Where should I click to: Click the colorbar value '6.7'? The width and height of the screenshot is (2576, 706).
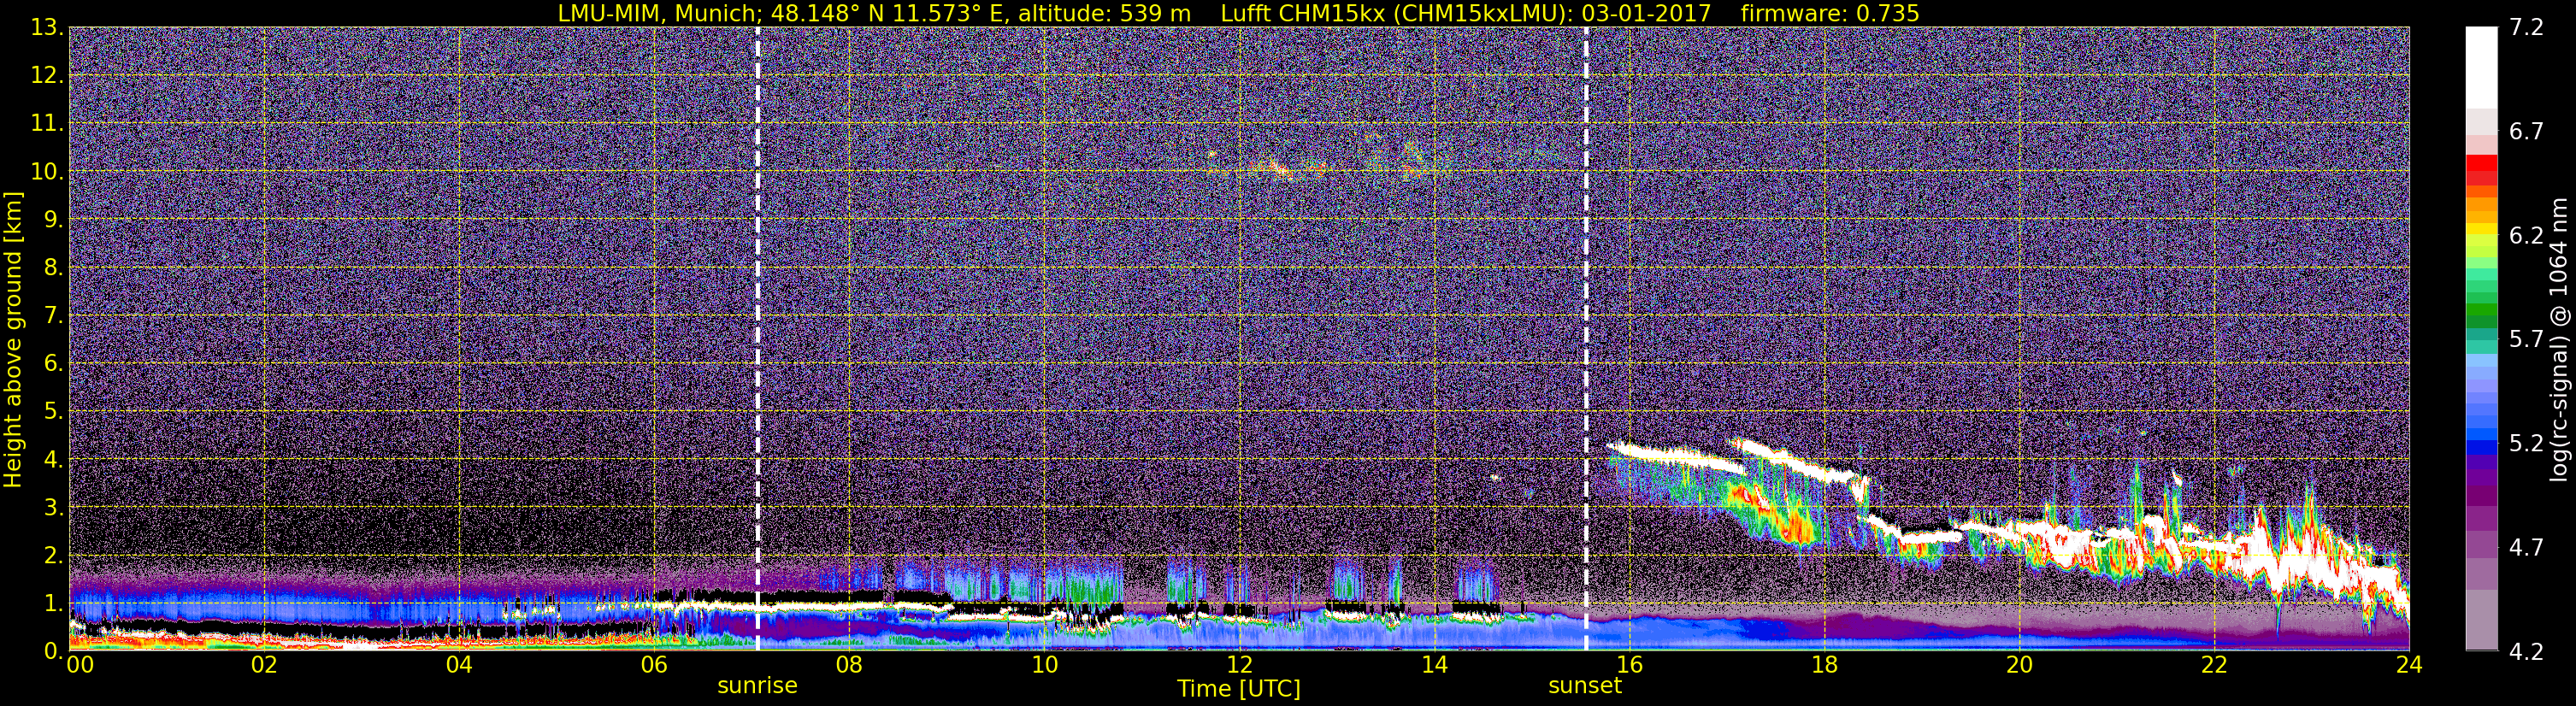pos(2526,132)
